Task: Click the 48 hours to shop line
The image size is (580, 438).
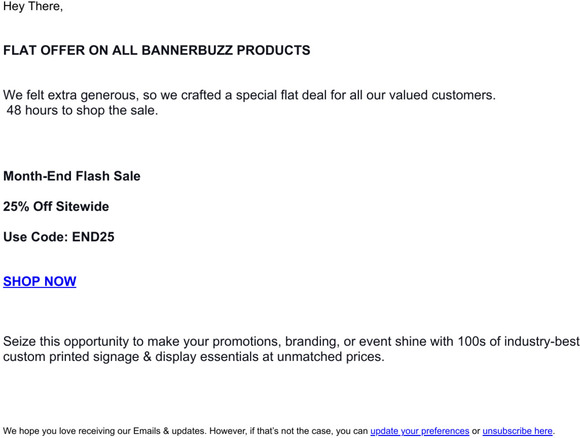Action: pos(82,110)
